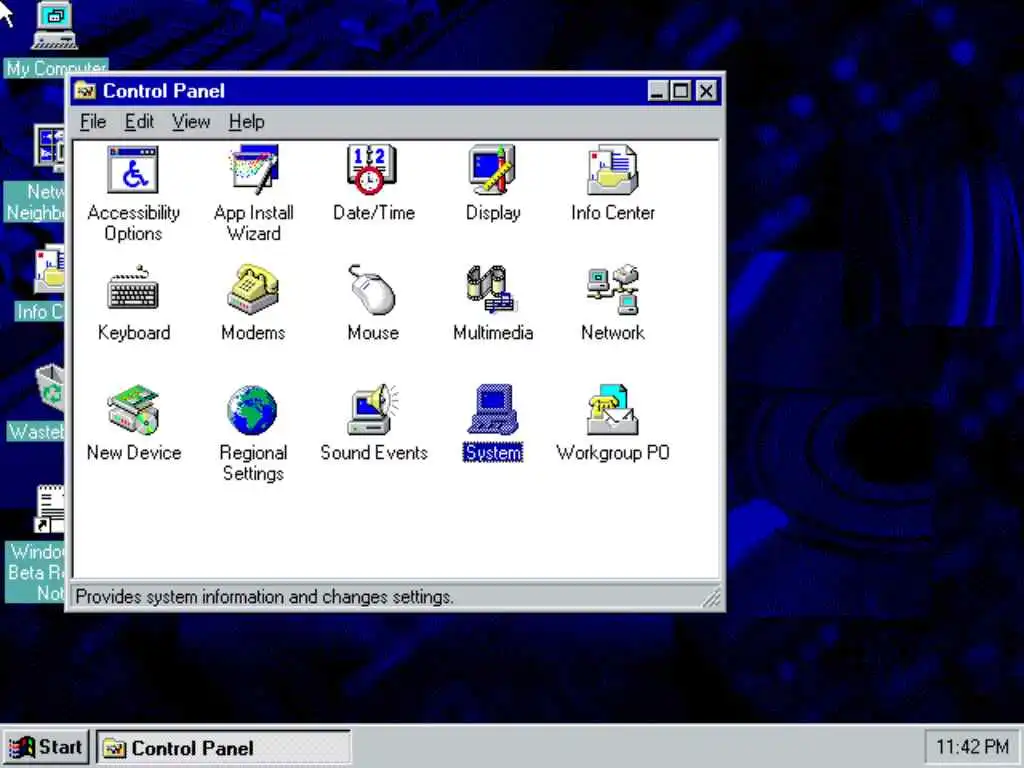Open the Edit menu
Viewport: 1024px width, 768px height.
click(139, 121)
